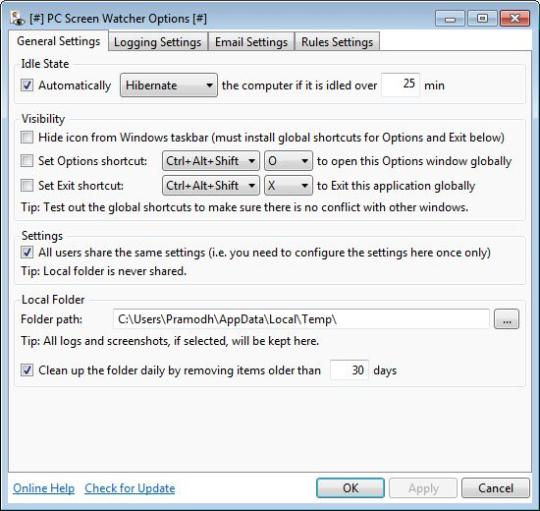The image size is (540, 511).
Task: Switch to the Email Settings tab
Action: pyautogui.click(x=251, y=42)
